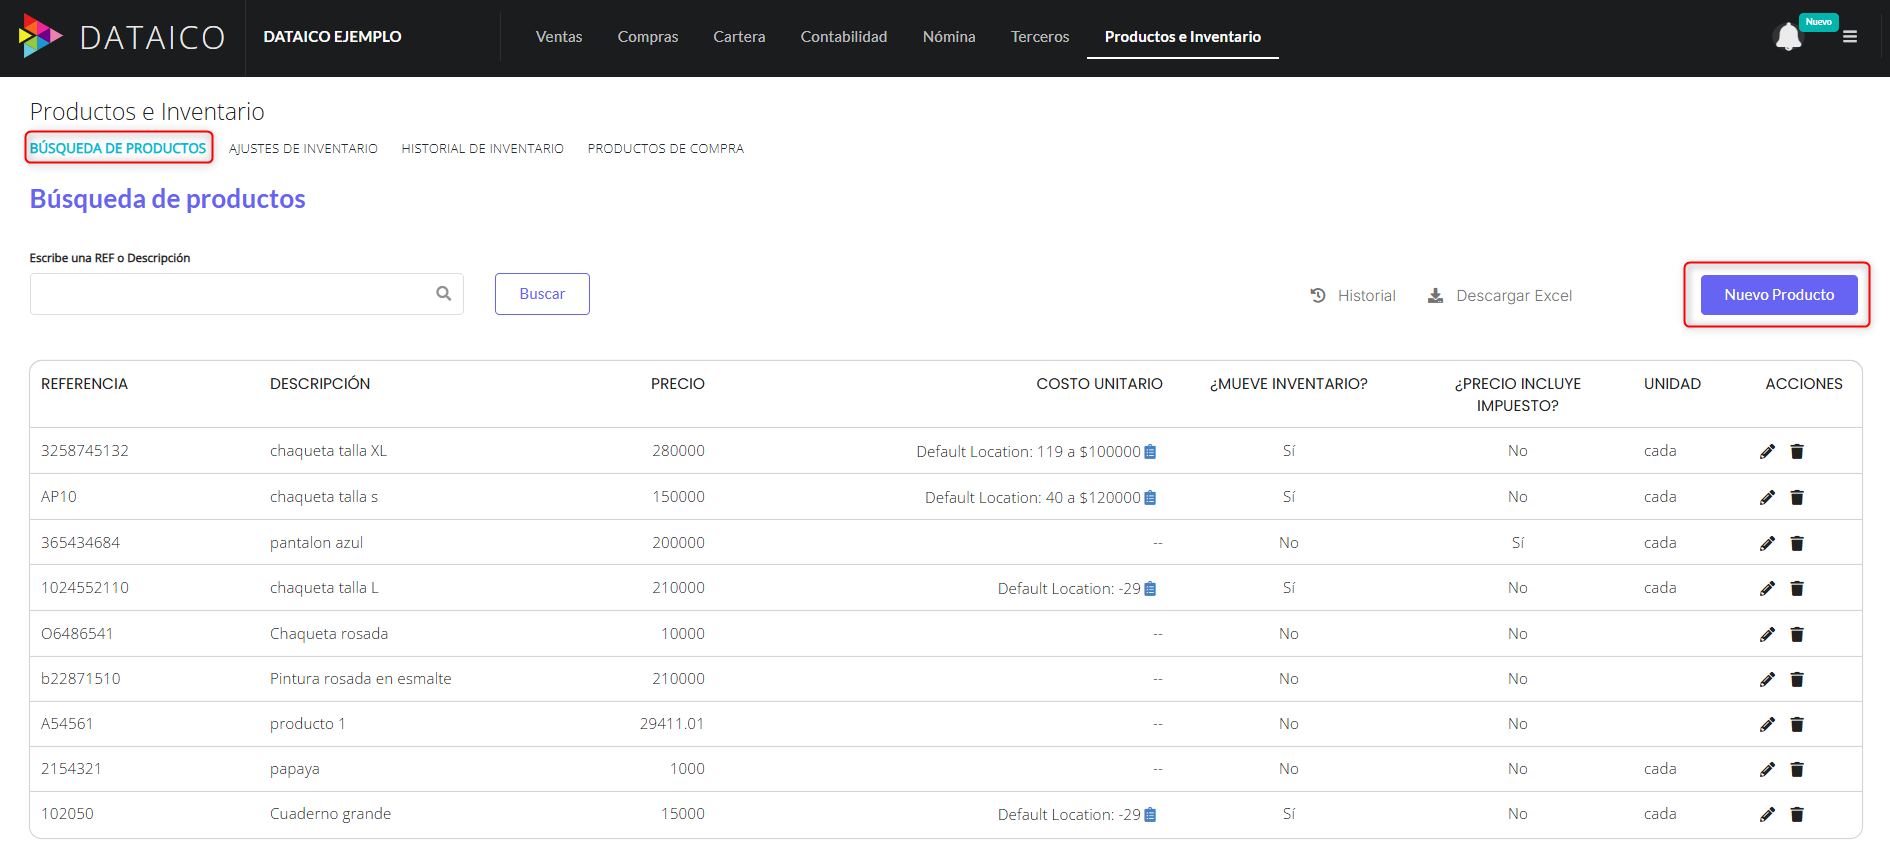Click the UNIDAD column header
1890x853 pixels.
[1672, 384]
